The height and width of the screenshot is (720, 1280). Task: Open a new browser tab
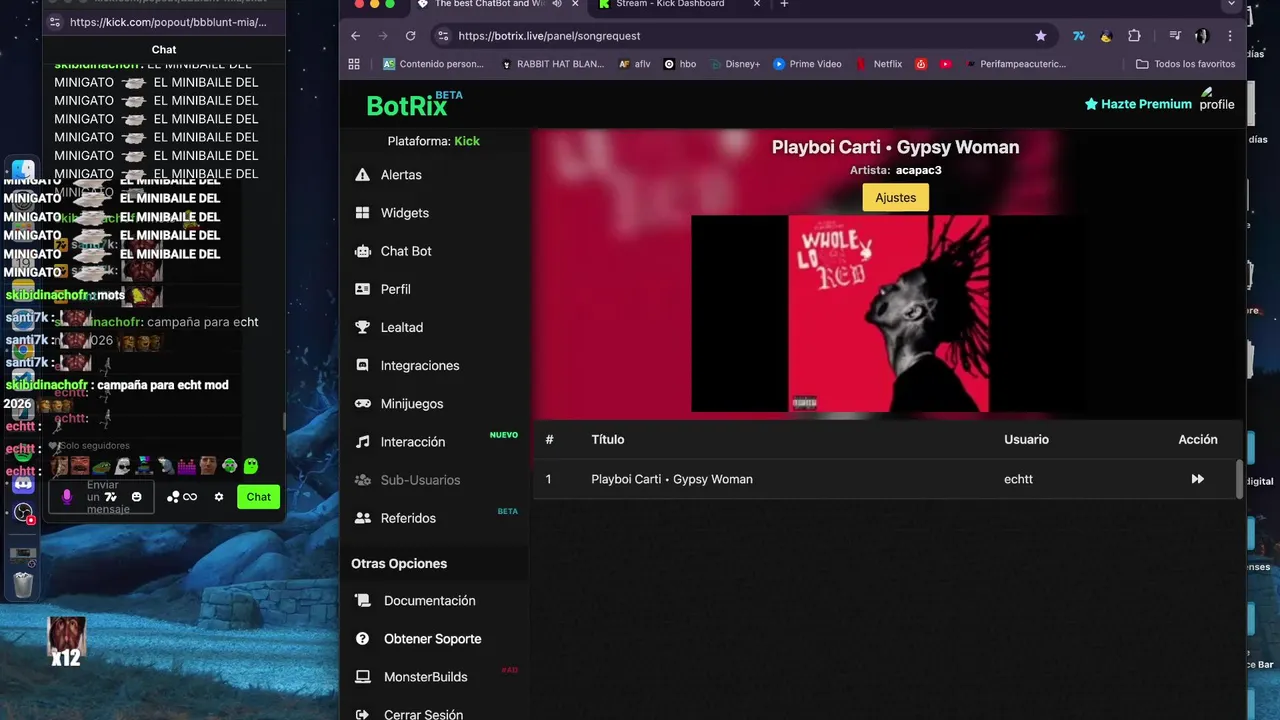tap(784, 4)
